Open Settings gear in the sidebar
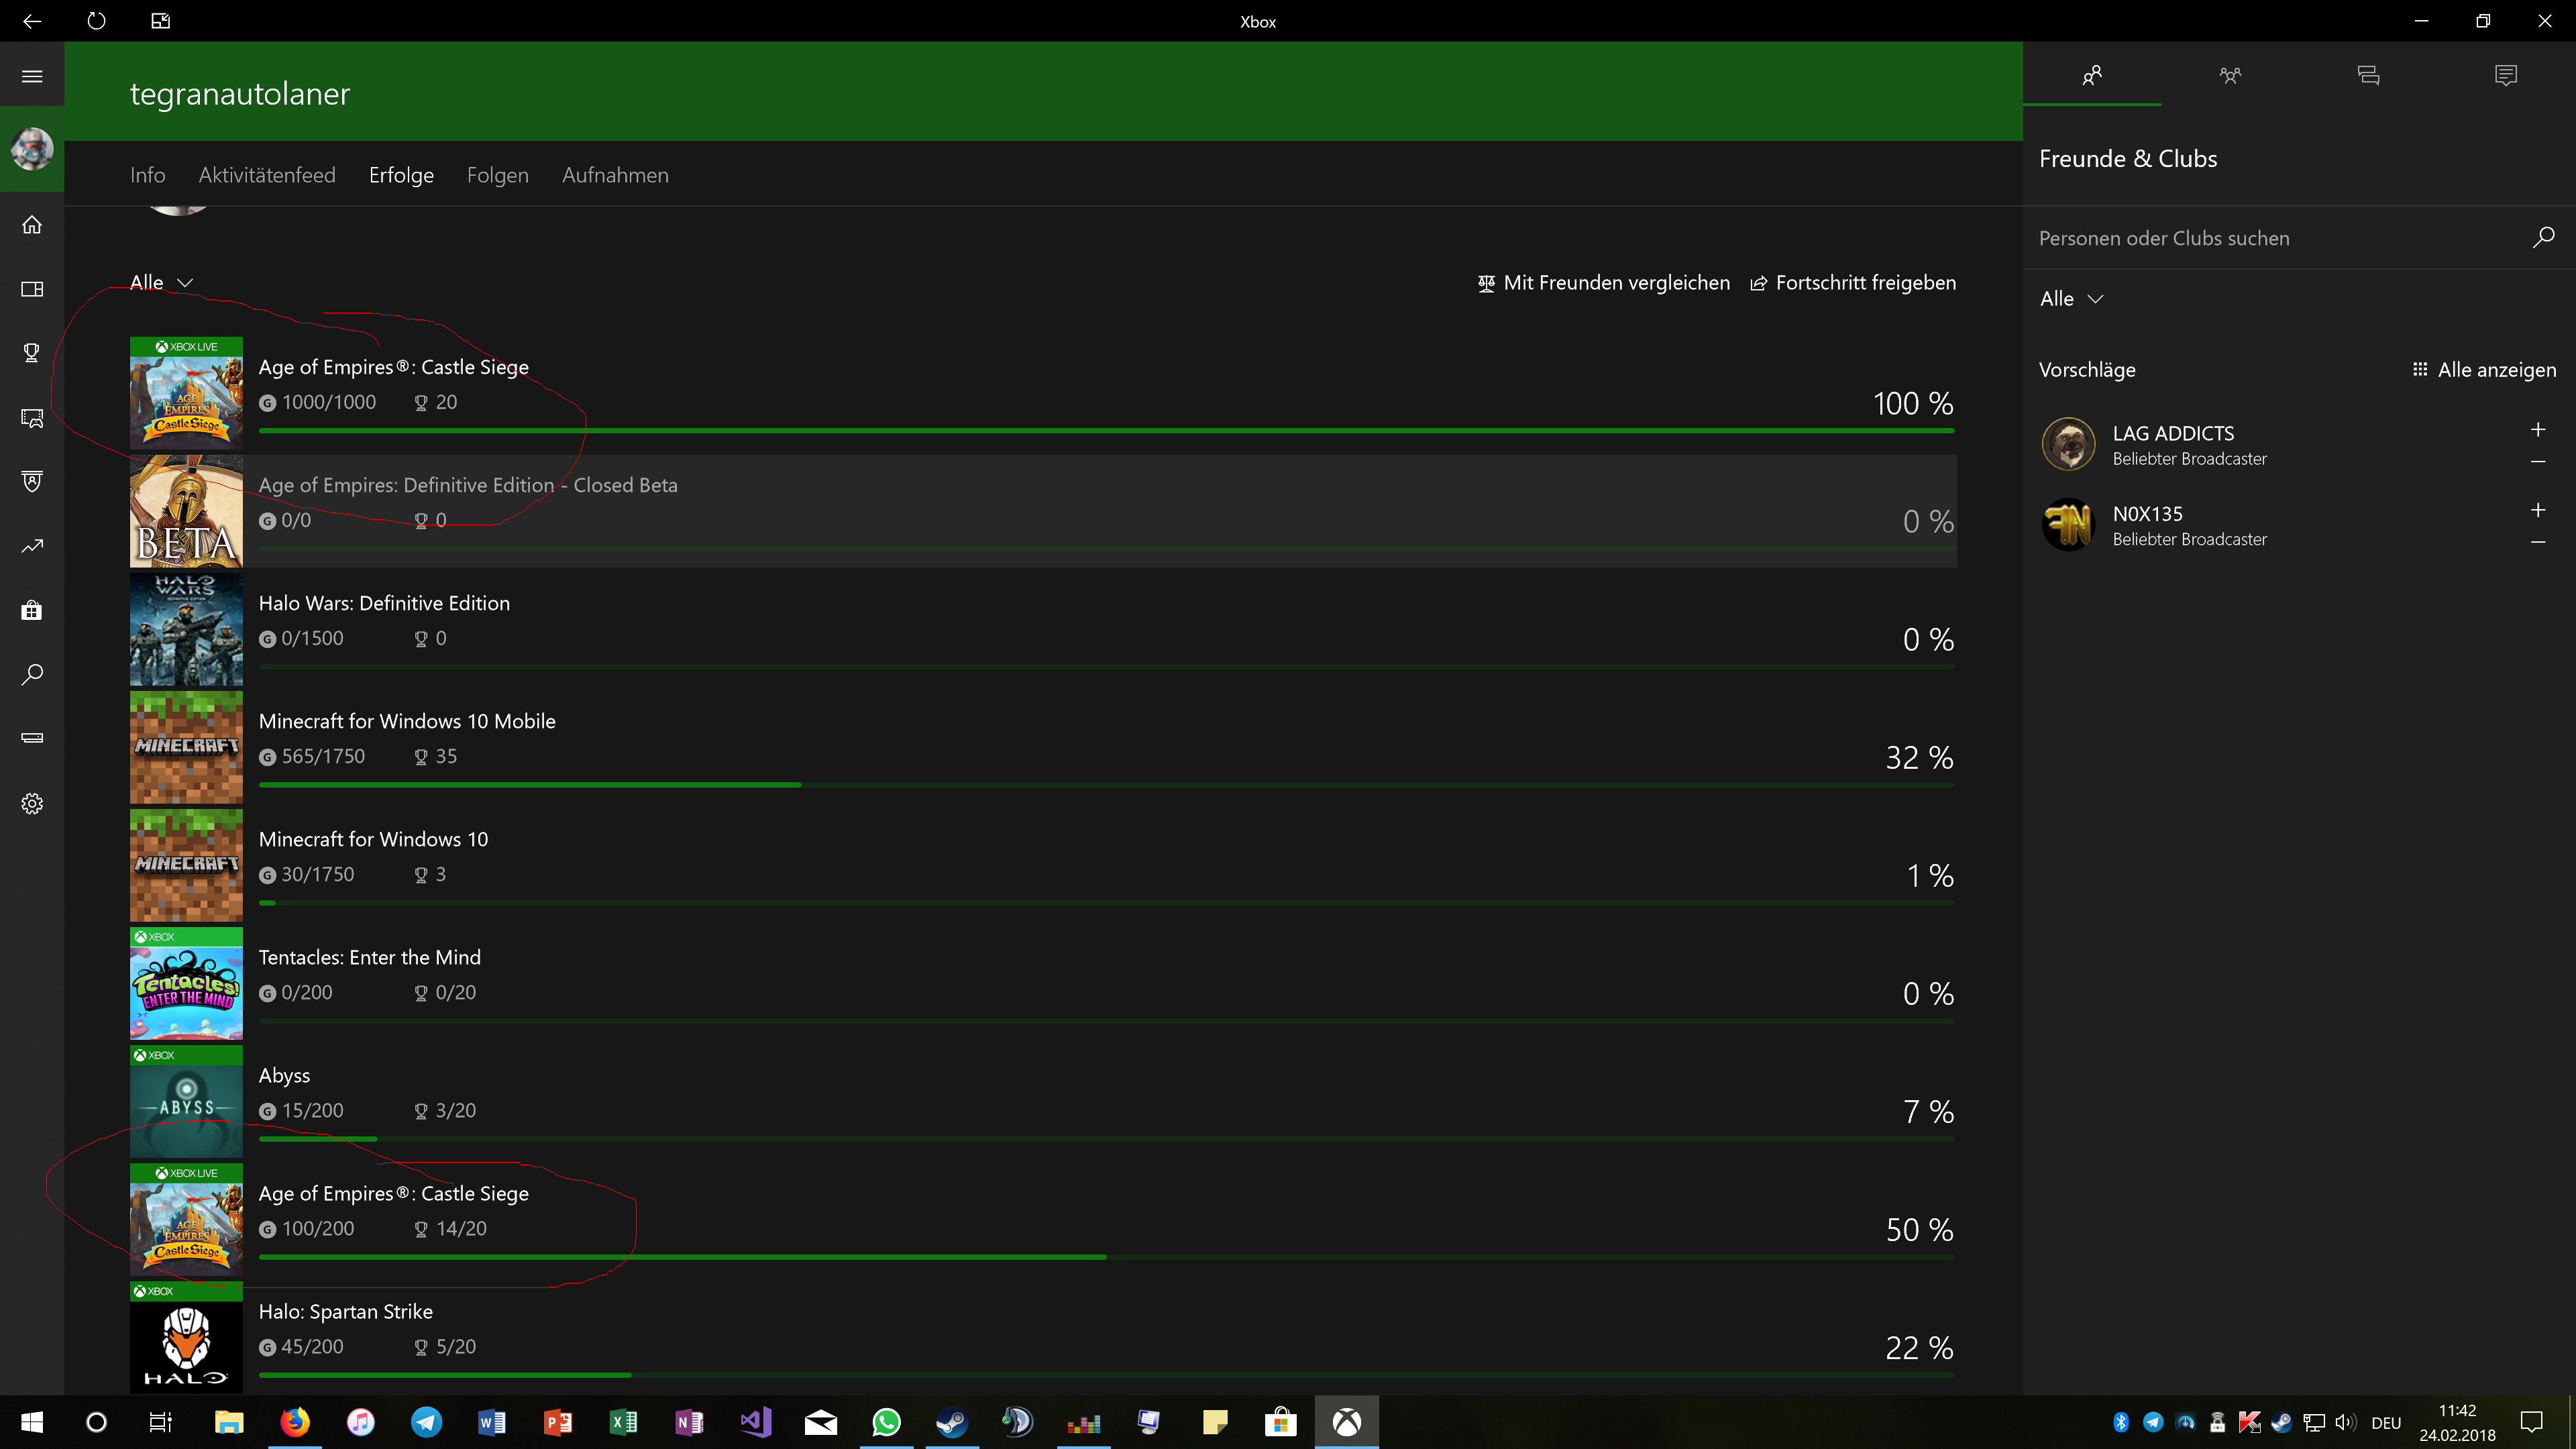 click(x=32, y=803)
